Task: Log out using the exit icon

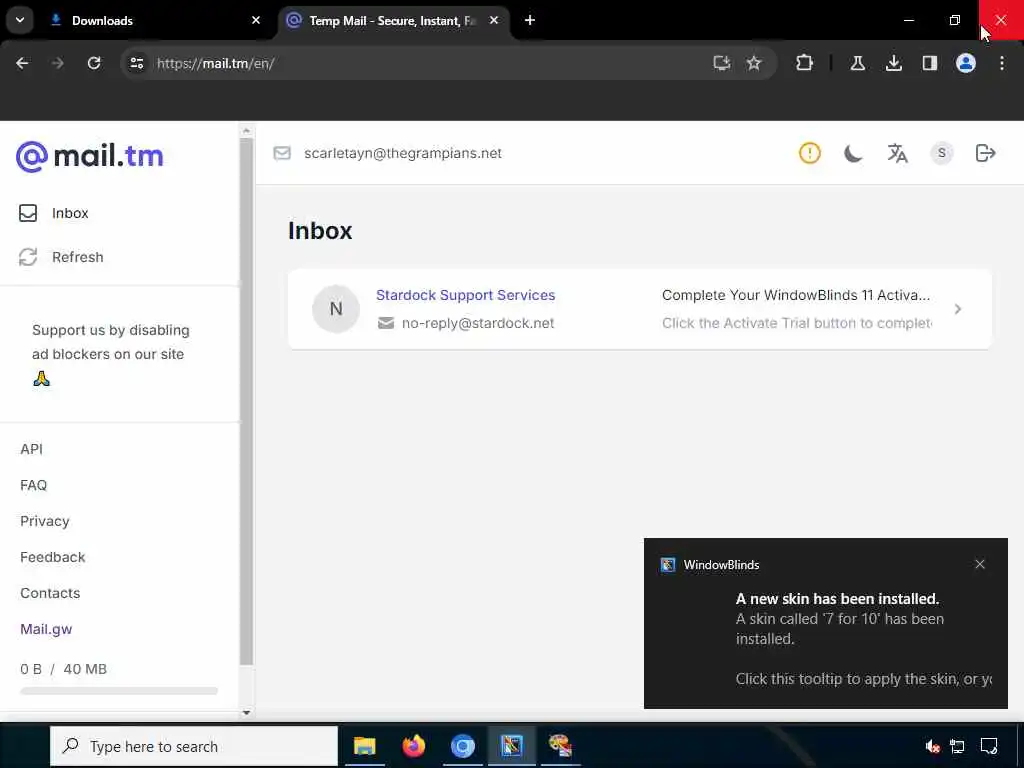Action: [985, 153]
